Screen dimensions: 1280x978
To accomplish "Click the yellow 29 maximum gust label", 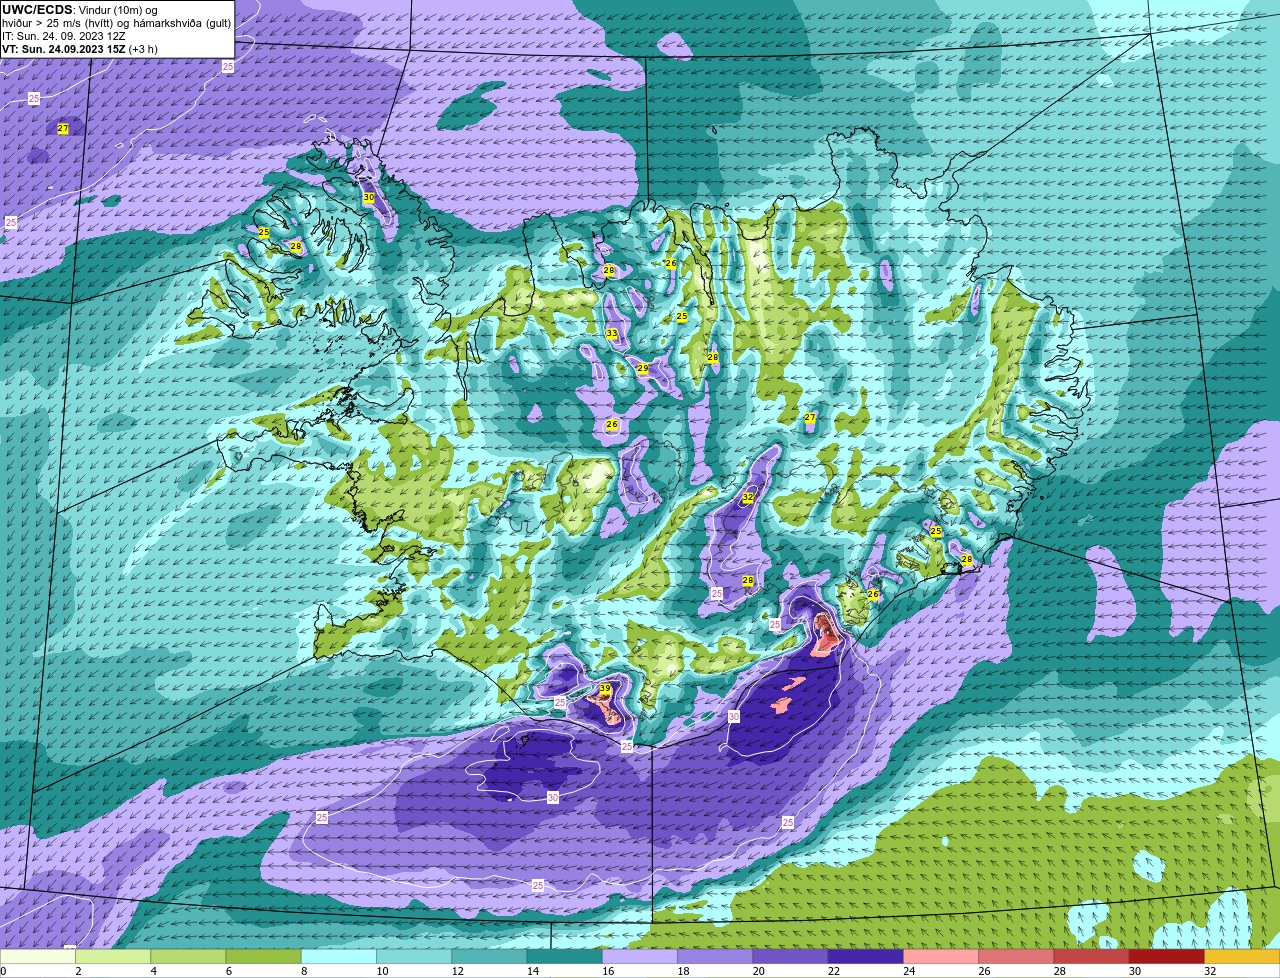I will [643, 369].
